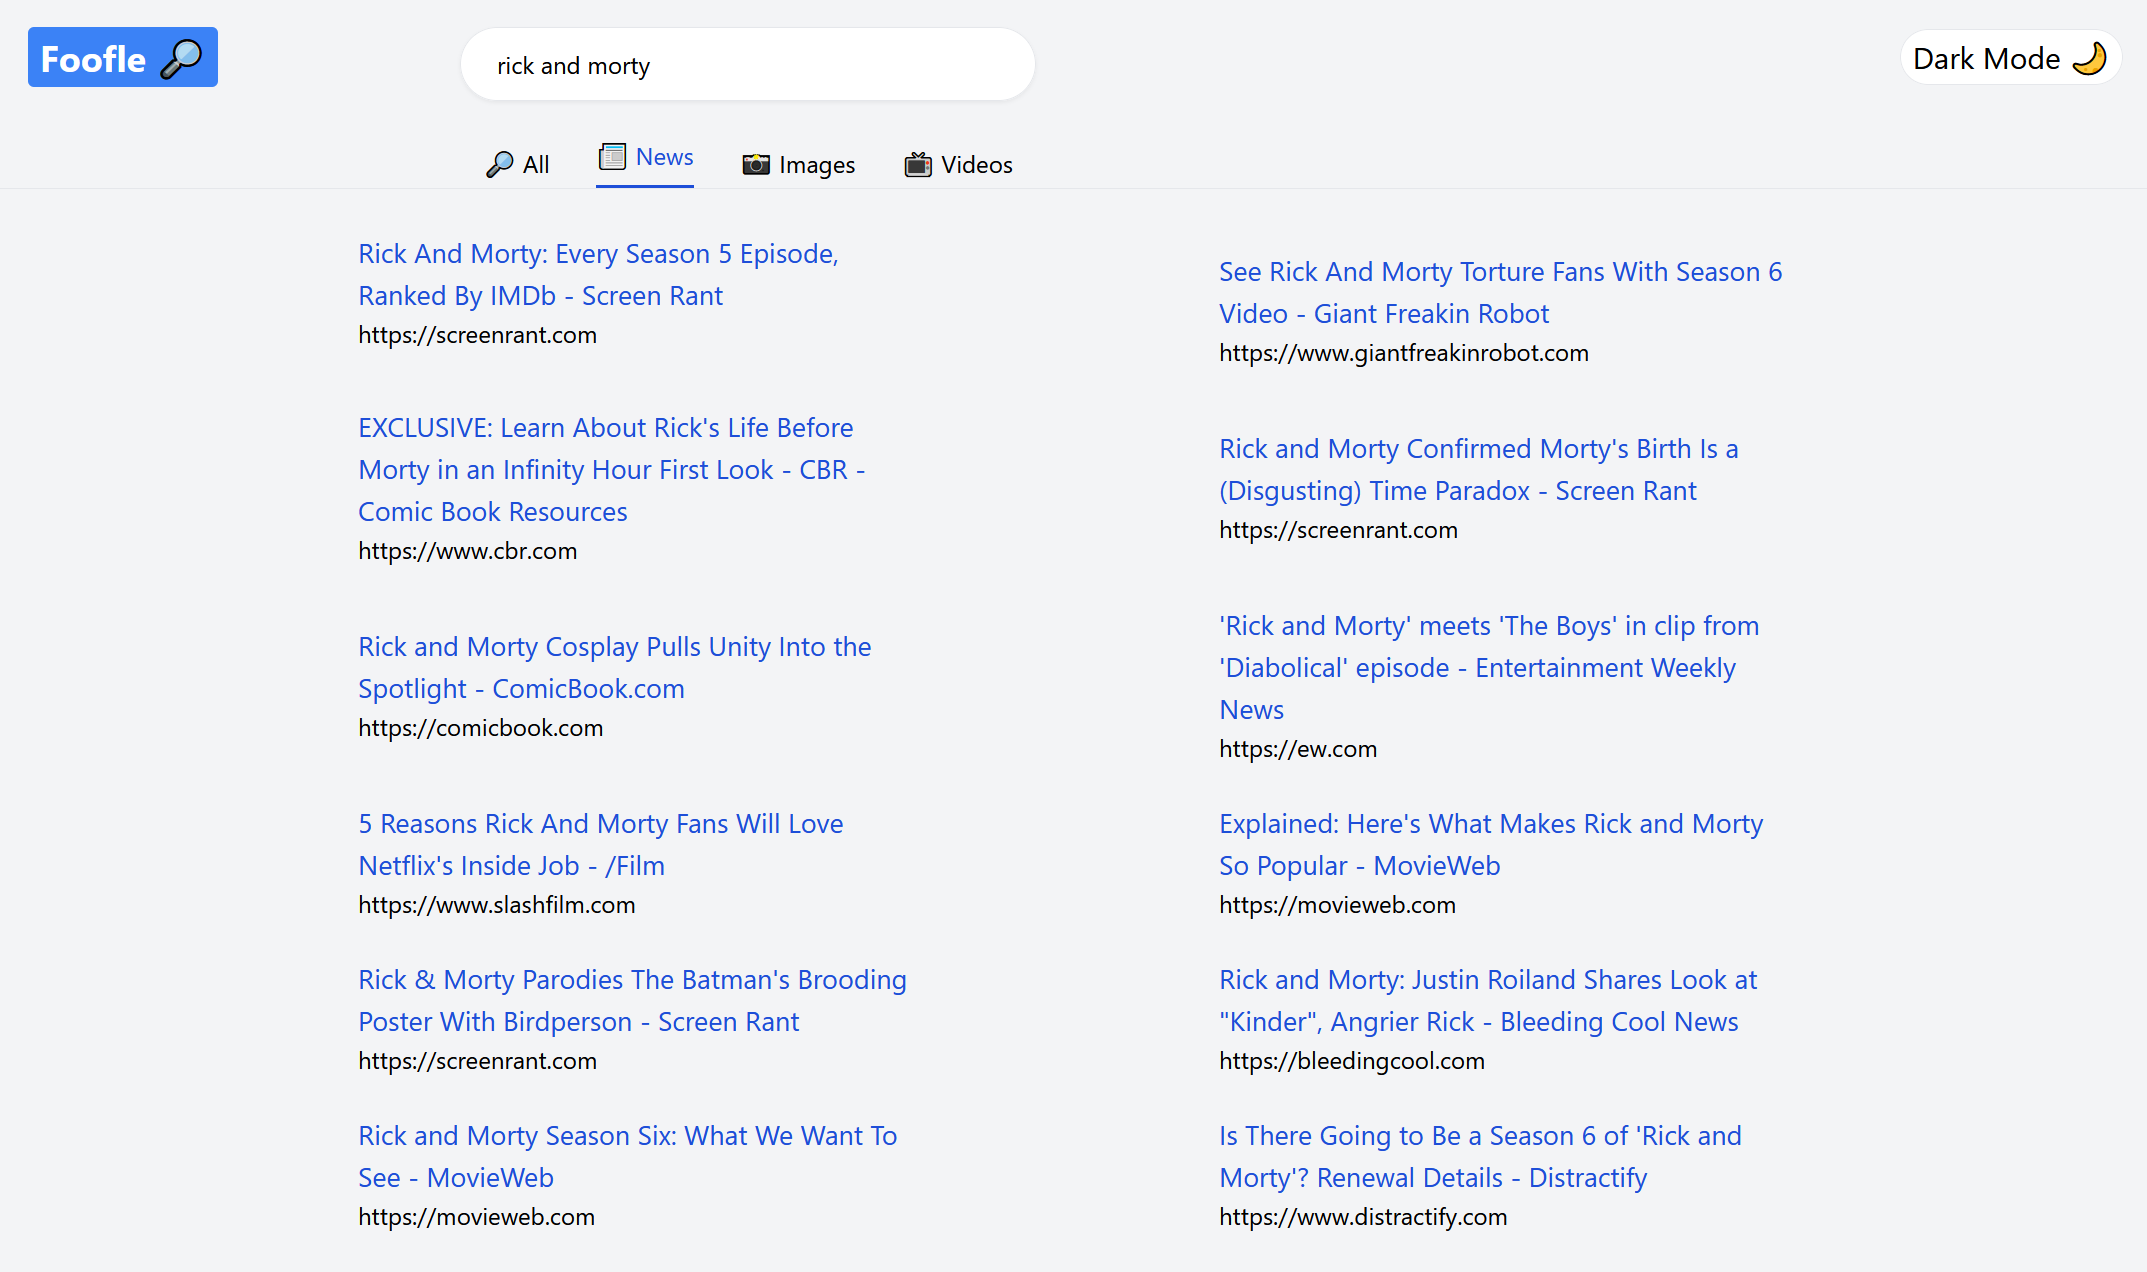2147x1272 pixels.
Task: Open the Giant Freakin Robot Season 6 link
Action: pos(1500,292)
